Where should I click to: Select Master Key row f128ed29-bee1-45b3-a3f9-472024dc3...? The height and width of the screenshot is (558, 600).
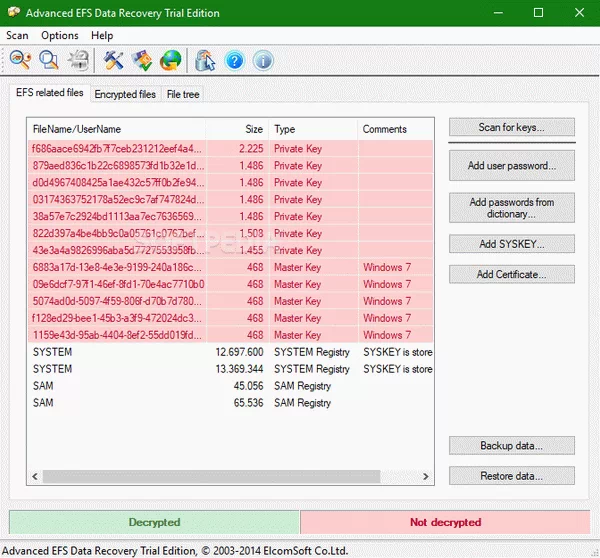pyautogui.click(x=230, y=318)
